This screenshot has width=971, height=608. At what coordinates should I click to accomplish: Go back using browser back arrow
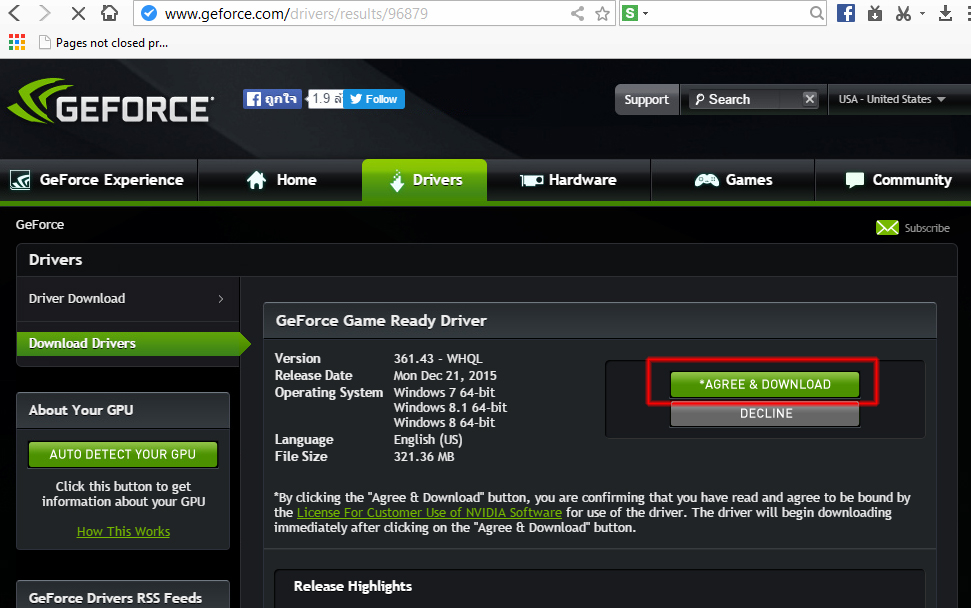(x=15, y=13)
